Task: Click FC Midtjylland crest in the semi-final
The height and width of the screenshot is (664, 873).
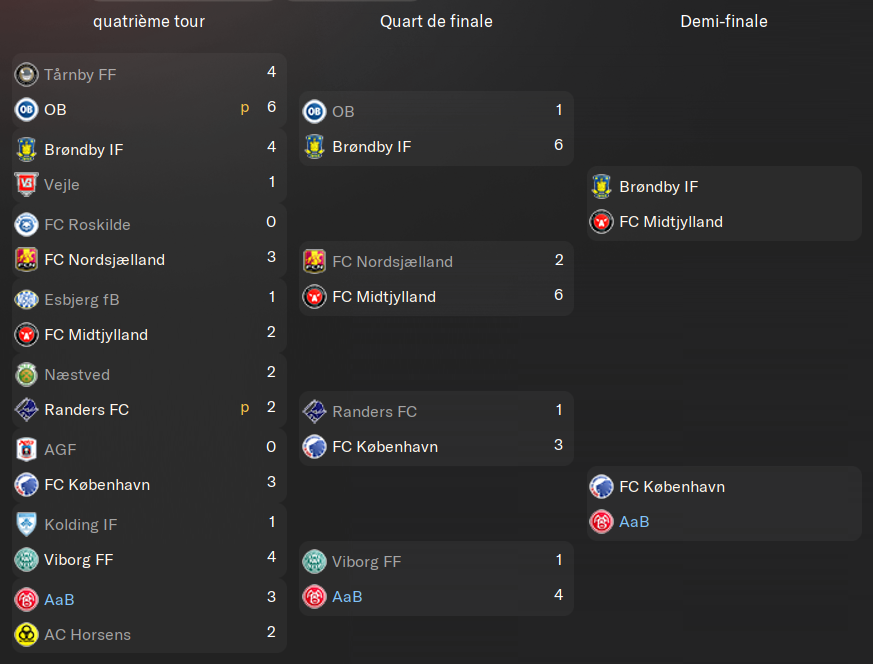Action: coord(601,222)
